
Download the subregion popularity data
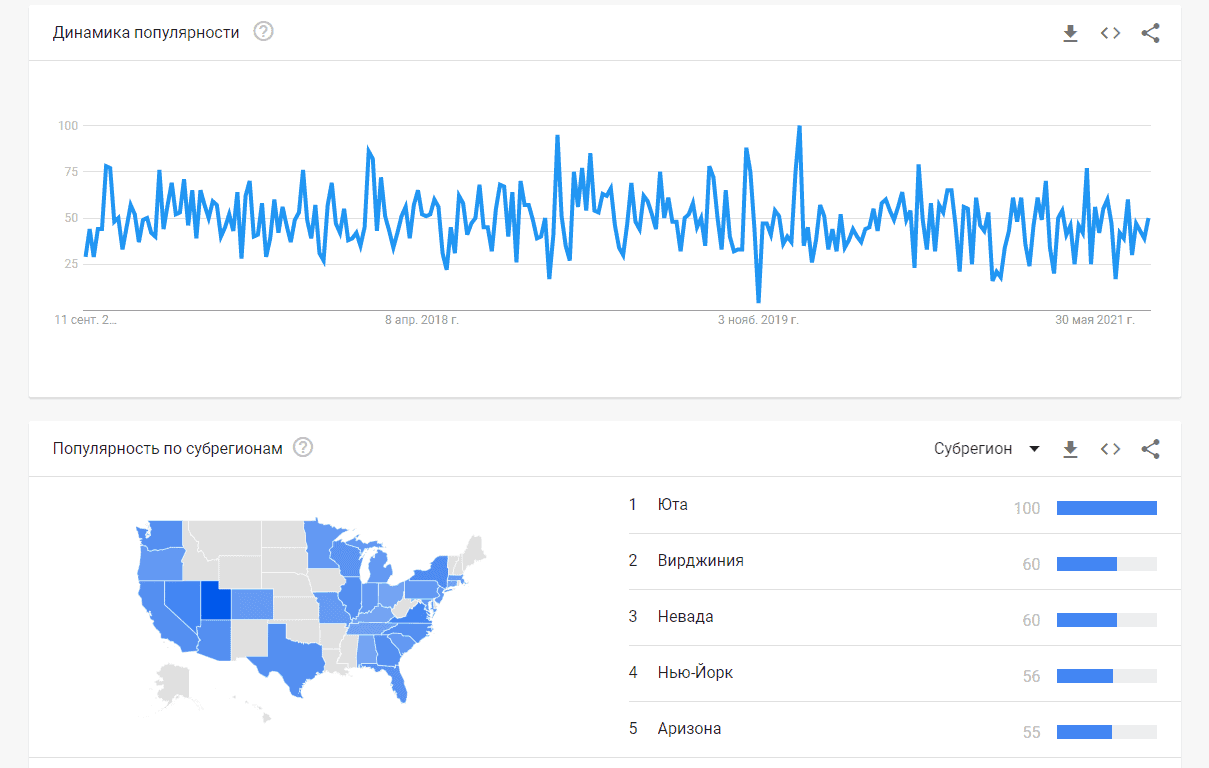coord(1070,449)
